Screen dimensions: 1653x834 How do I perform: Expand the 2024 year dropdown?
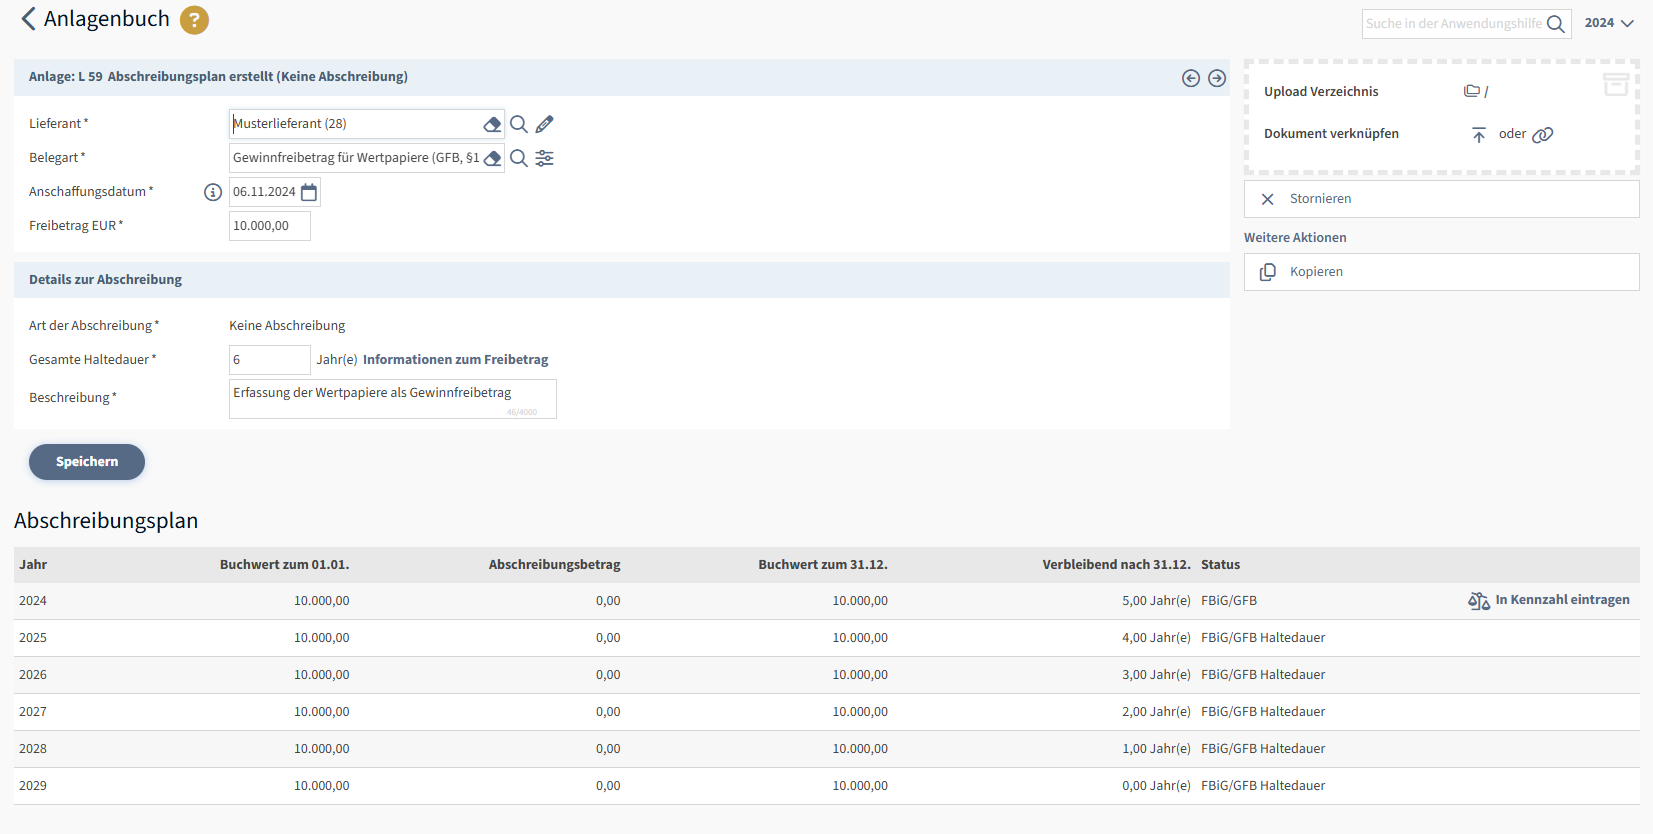pyautogui.click(x=1609, y=23)
